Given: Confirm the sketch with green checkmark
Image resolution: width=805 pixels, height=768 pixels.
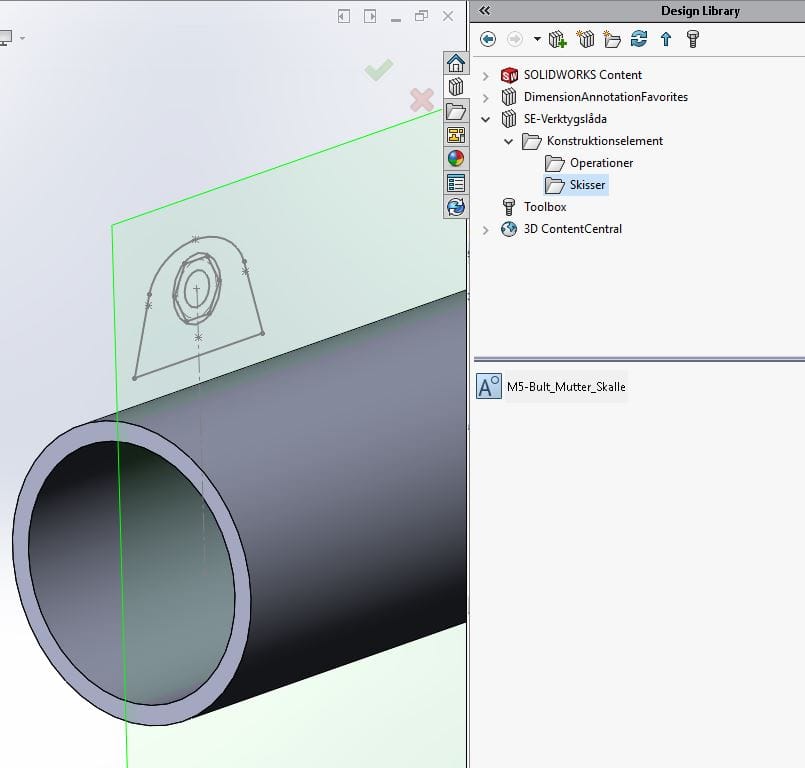Looking at the screenshot, I should point(378,70).
